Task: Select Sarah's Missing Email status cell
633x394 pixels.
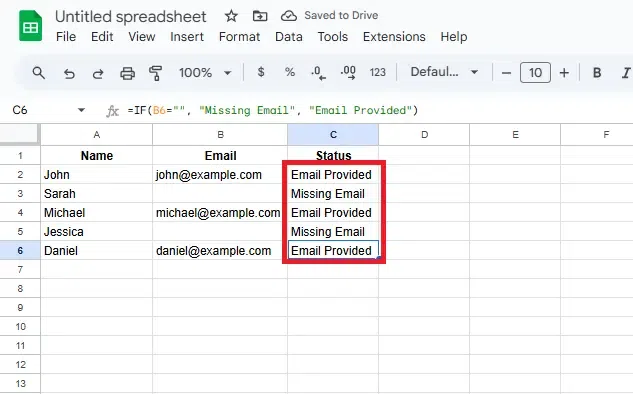Action: 333,193
